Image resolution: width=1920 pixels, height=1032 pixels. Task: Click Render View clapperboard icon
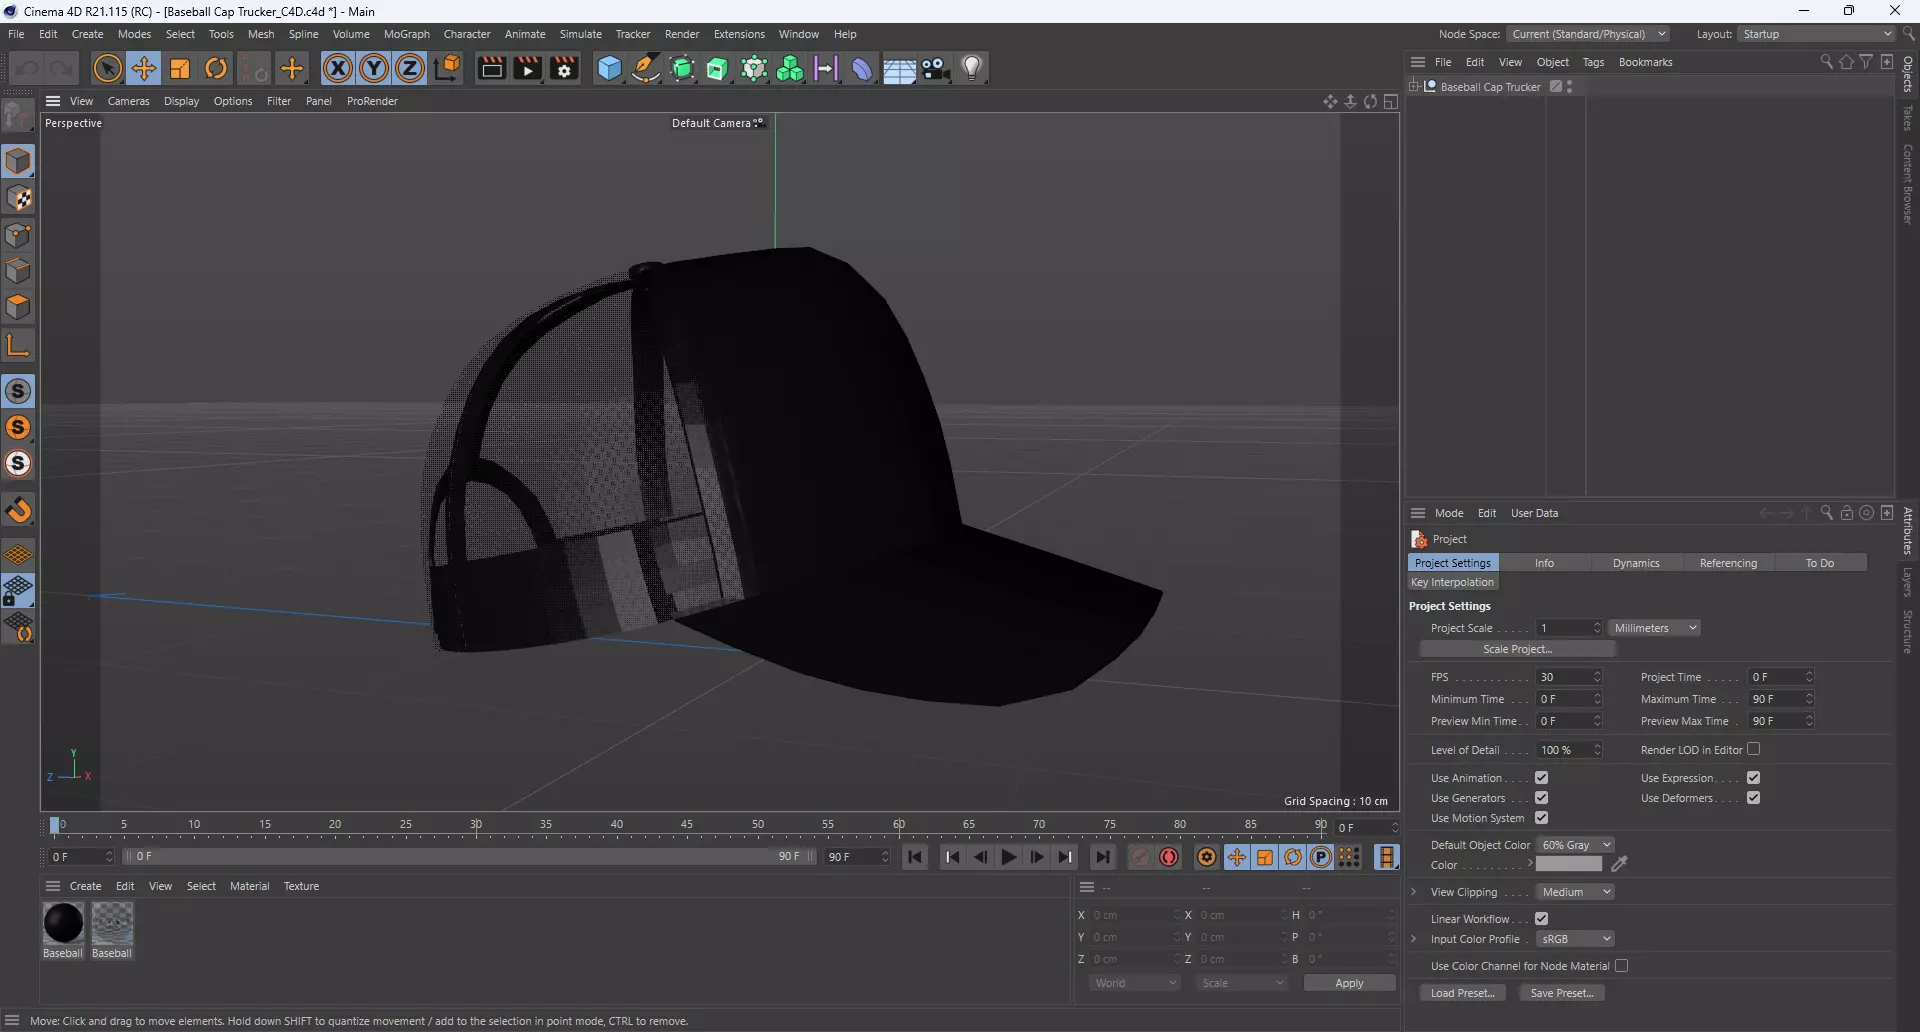click(491, 68)
